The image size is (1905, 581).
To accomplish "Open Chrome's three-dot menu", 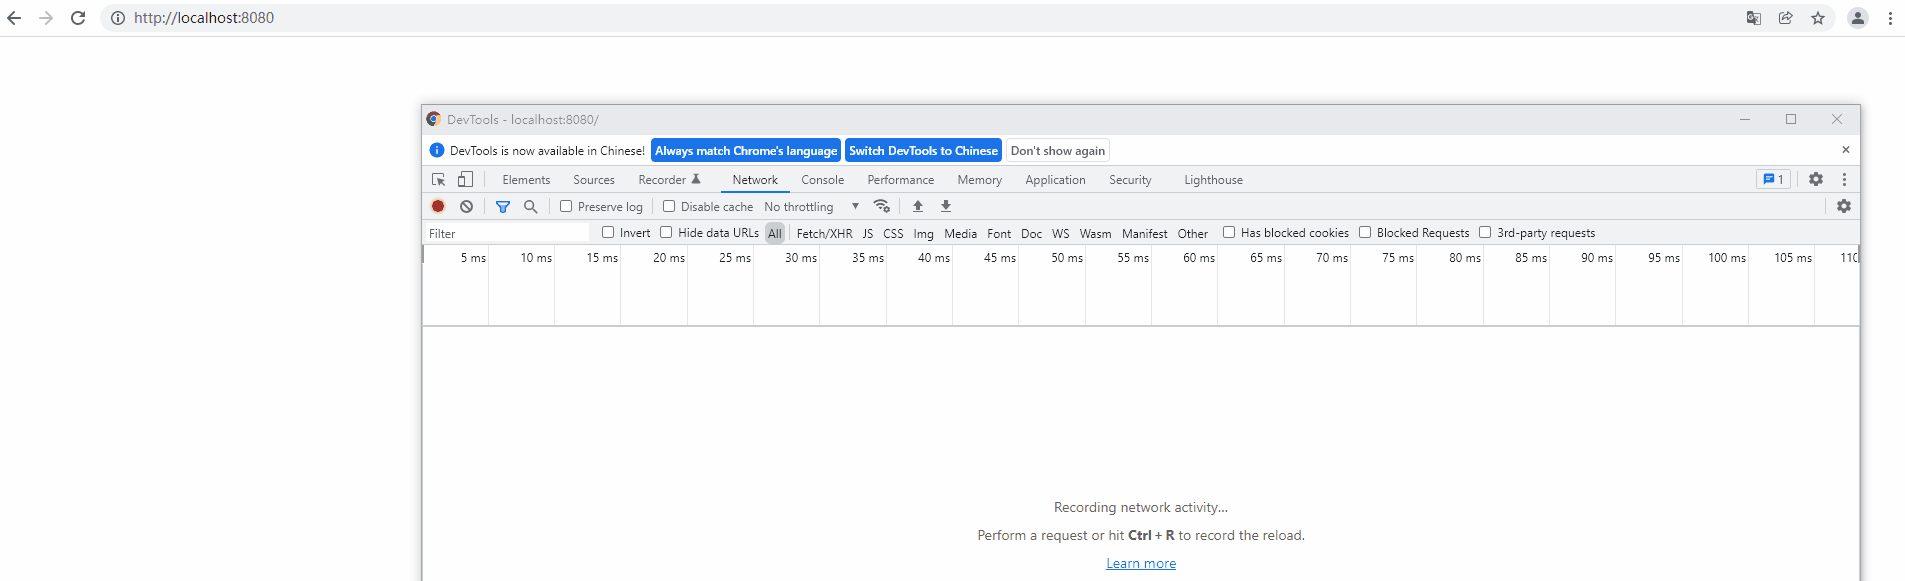I will (1890, 18).
